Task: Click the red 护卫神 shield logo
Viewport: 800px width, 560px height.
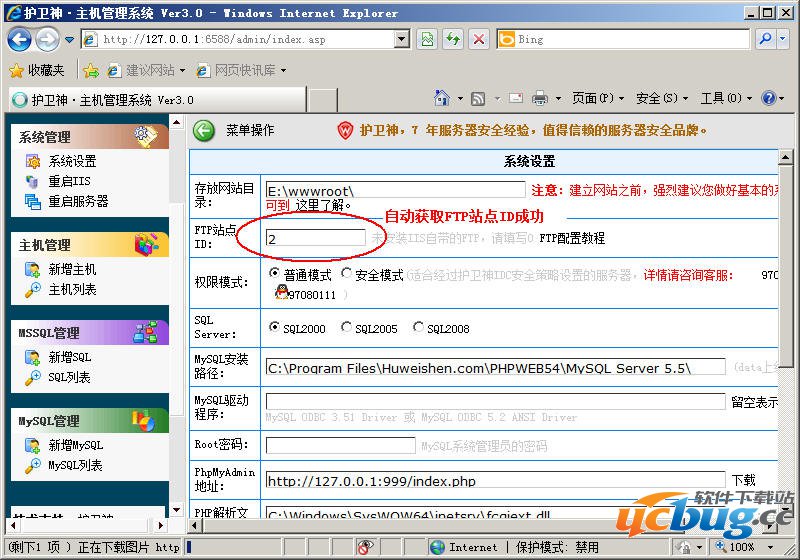Action: tap(345, 131)
